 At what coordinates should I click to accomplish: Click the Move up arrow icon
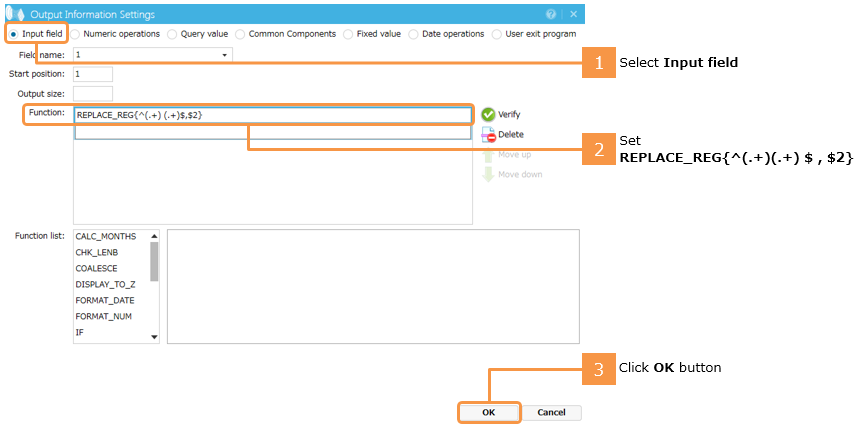[x=488, y=155]
